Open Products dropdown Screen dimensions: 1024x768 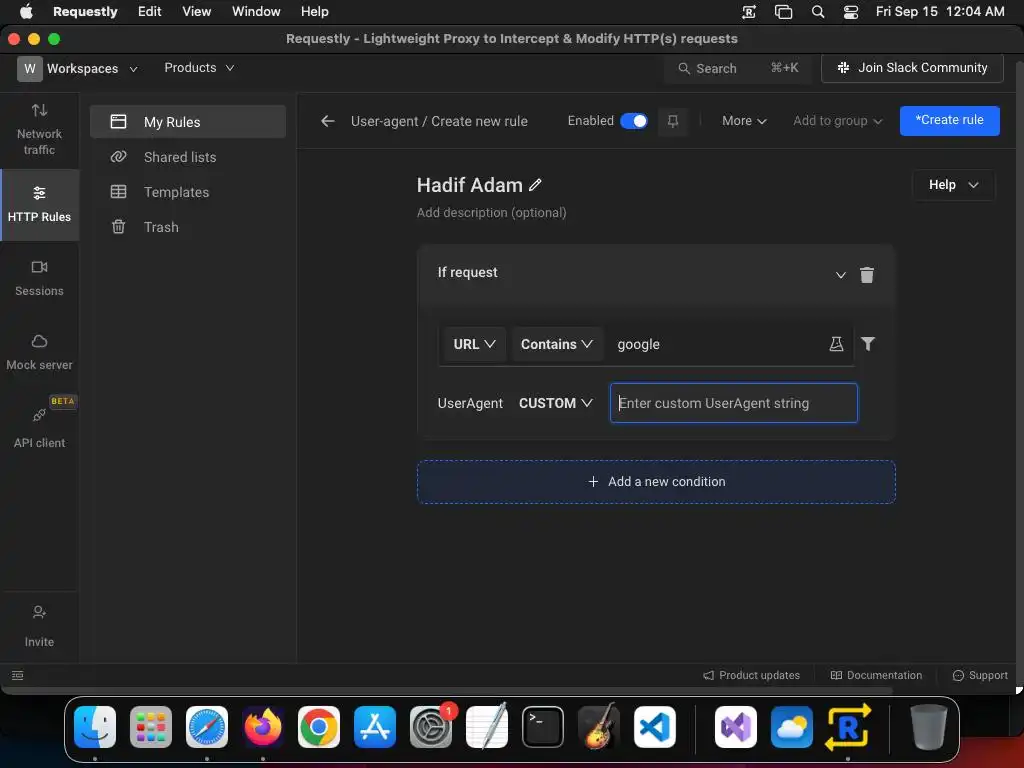coord(199,68)
